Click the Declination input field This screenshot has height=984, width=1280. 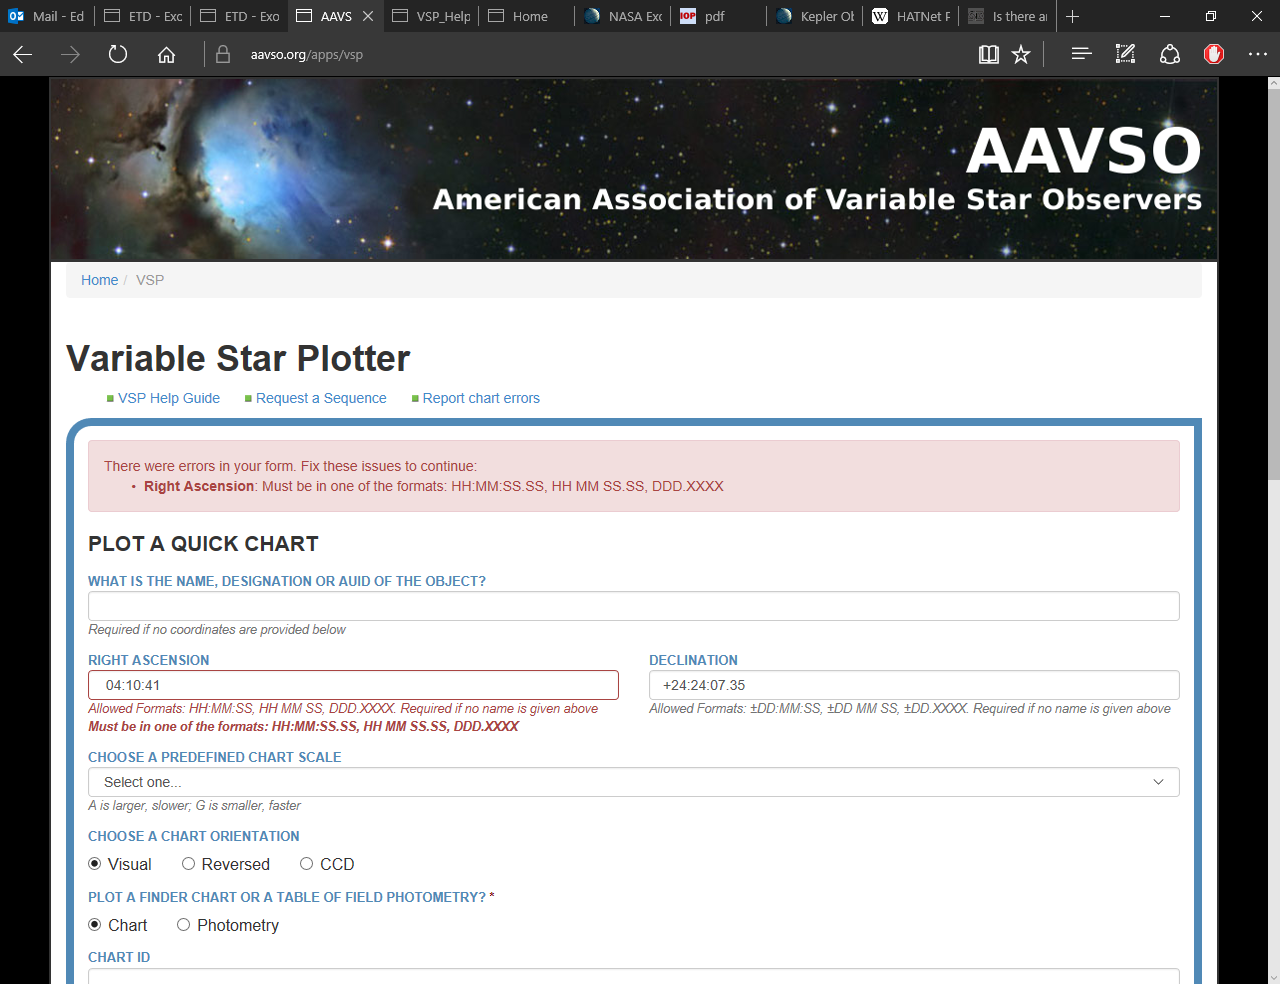pyautogui.click(x=913, y=685)
